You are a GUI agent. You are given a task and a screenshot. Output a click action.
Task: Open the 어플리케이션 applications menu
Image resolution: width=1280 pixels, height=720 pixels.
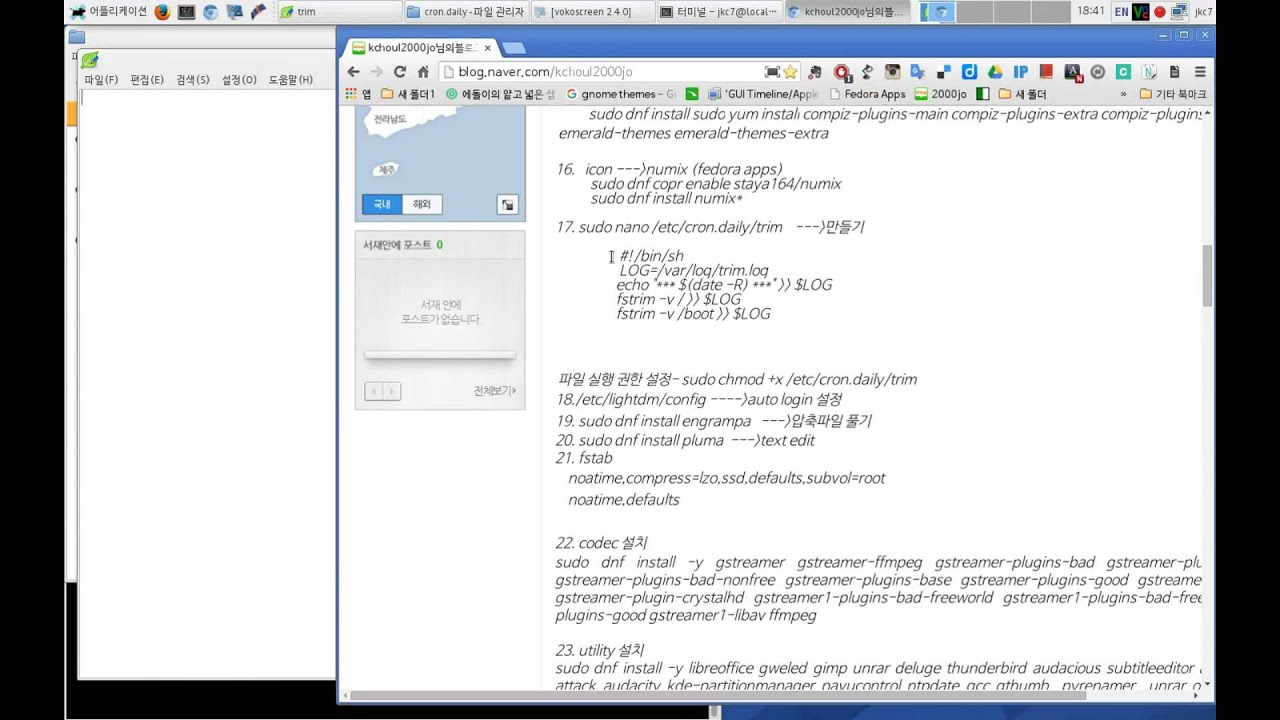pyautogui.click(x=108, y=12)
